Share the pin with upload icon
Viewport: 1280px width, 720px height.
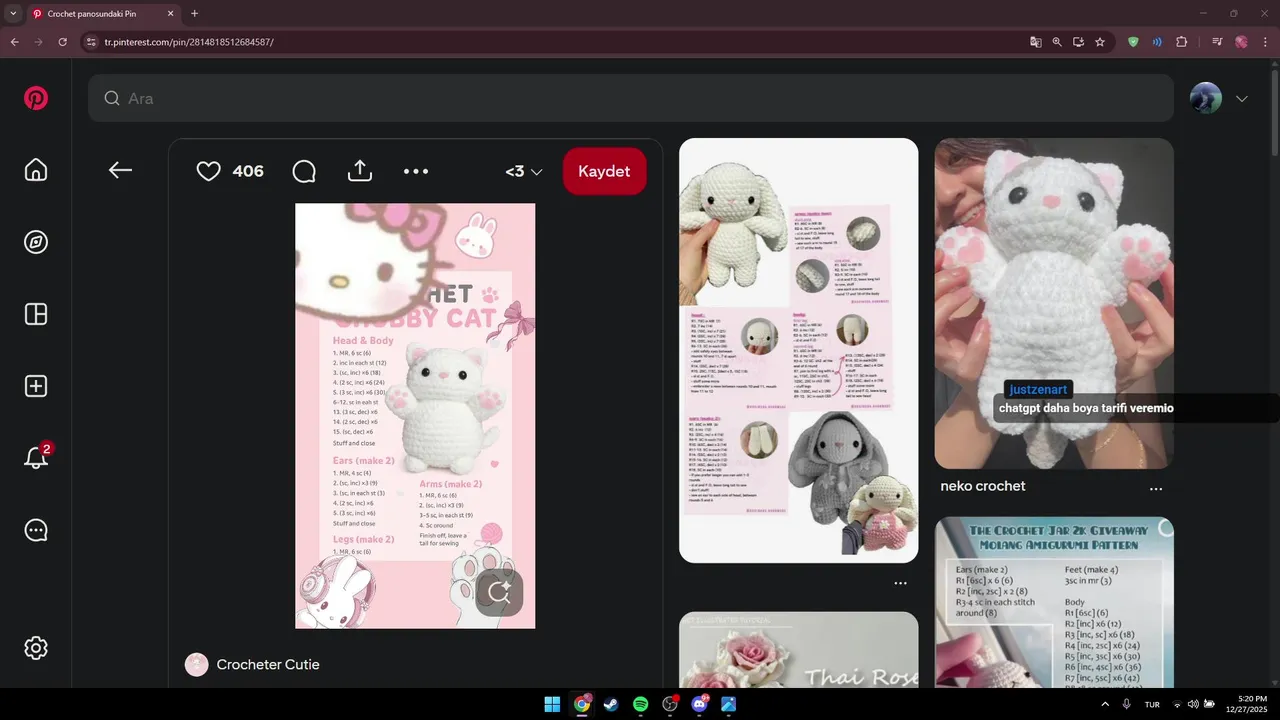point(360,171)
